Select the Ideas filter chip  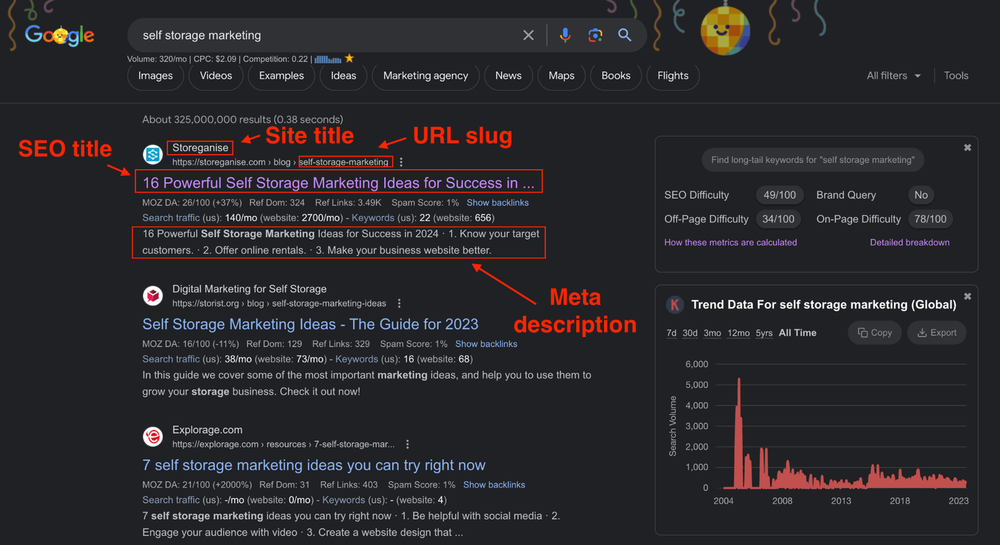(x=343, y=76)
